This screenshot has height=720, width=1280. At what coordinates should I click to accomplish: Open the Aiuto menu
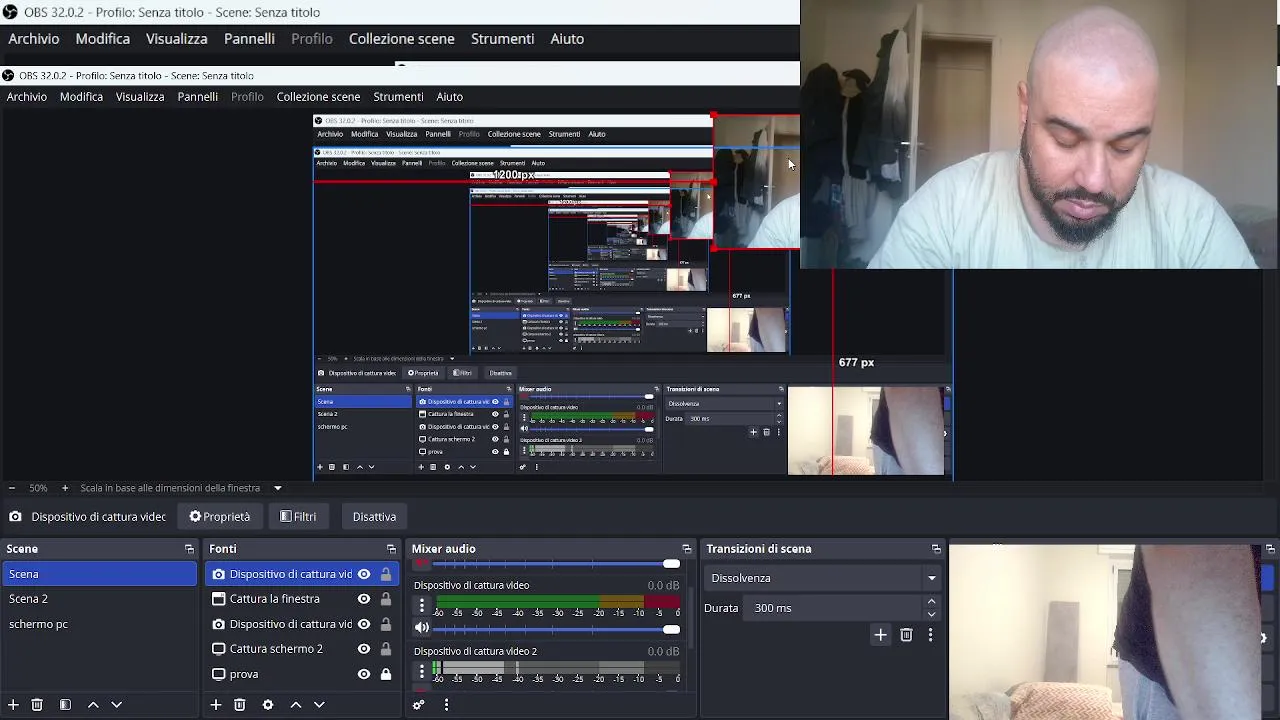[567, 39]
